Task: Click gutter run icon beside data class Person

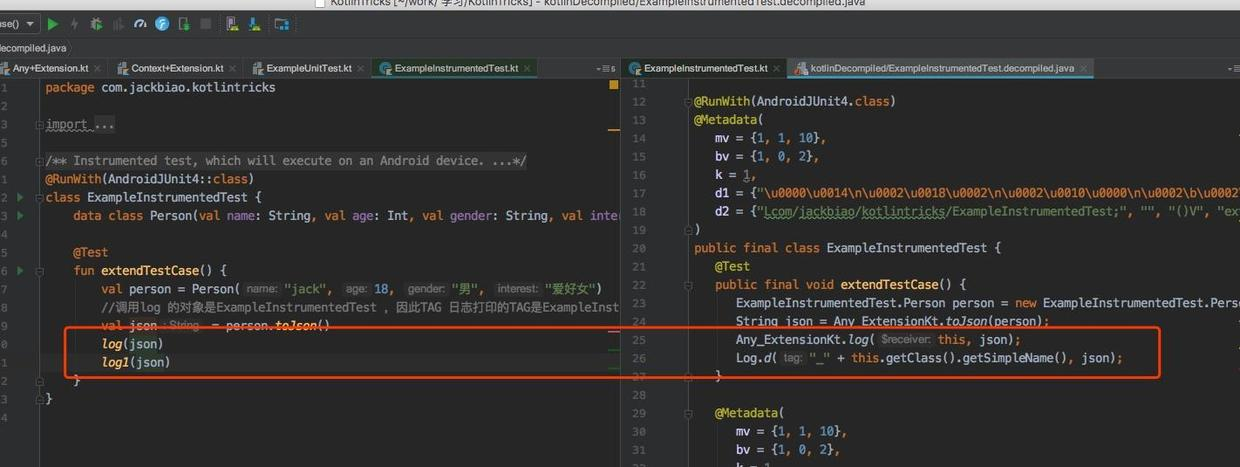Action: coord(21,215)
